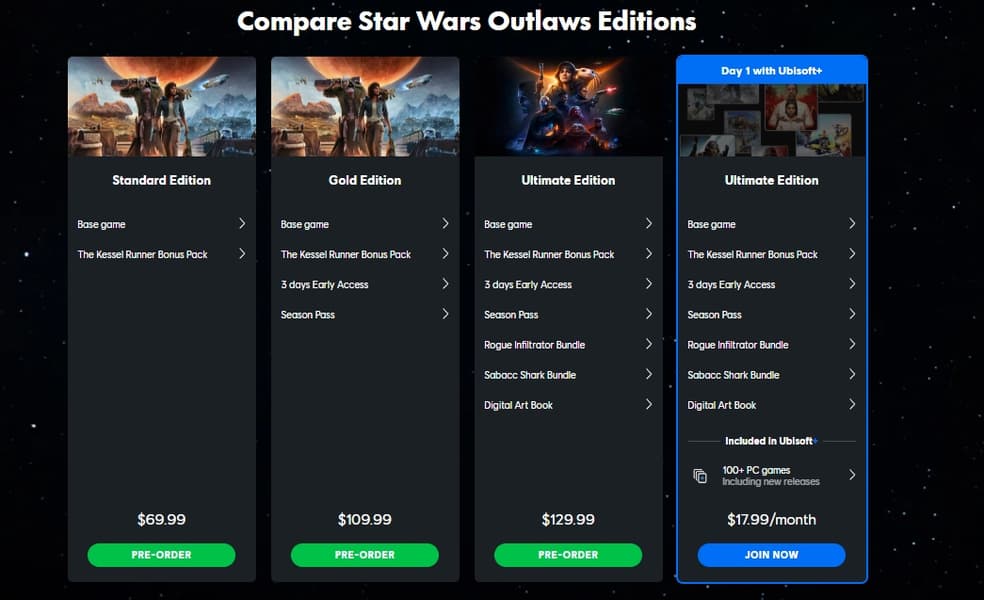Expand Base game in the Ubisoft+ card

tap(771, 224)
